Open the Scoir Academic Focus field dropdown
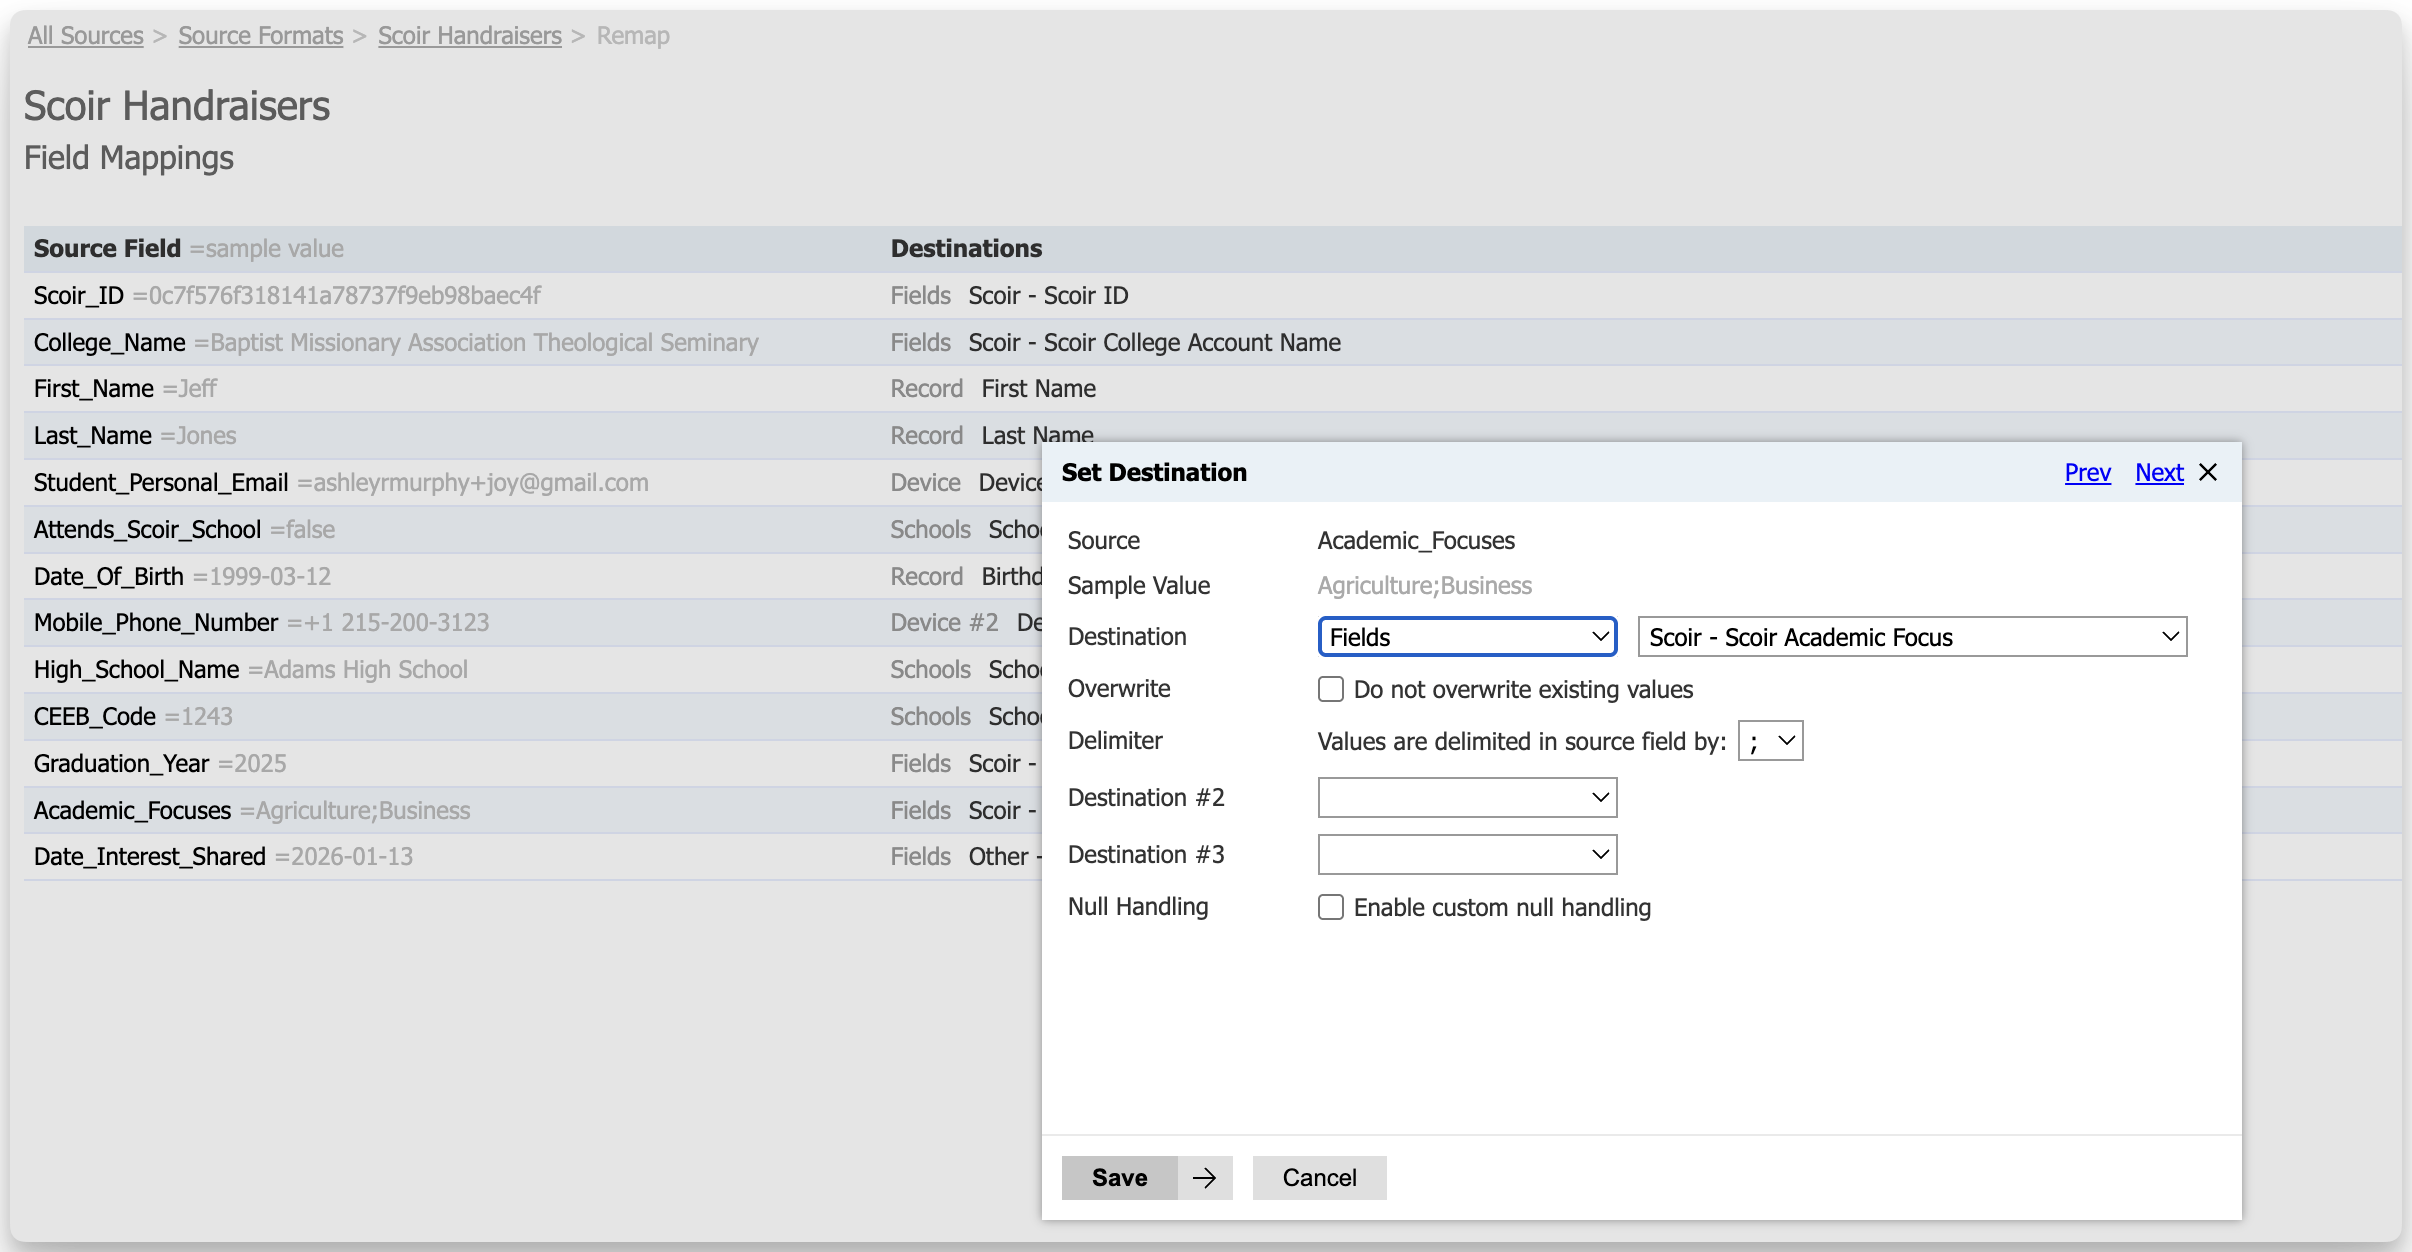Screen dimensions: 2412x1252 pyautogui.click(x=1911, y=637)
